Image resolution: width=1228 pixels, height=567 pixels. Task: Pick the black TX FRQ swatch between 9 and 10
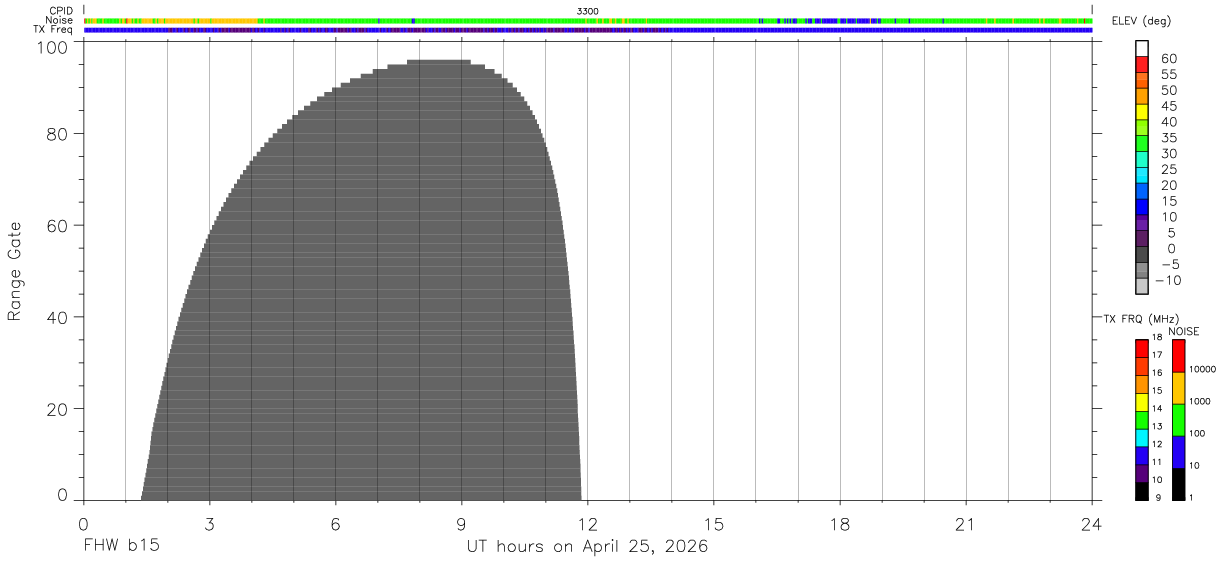tap(1142, 491)
